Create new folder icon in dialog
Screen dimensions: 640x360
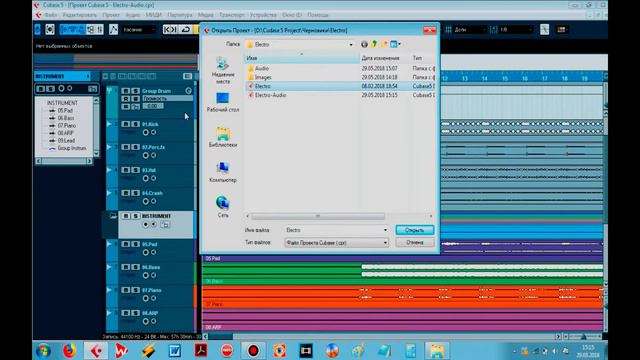tap(384, 44)
